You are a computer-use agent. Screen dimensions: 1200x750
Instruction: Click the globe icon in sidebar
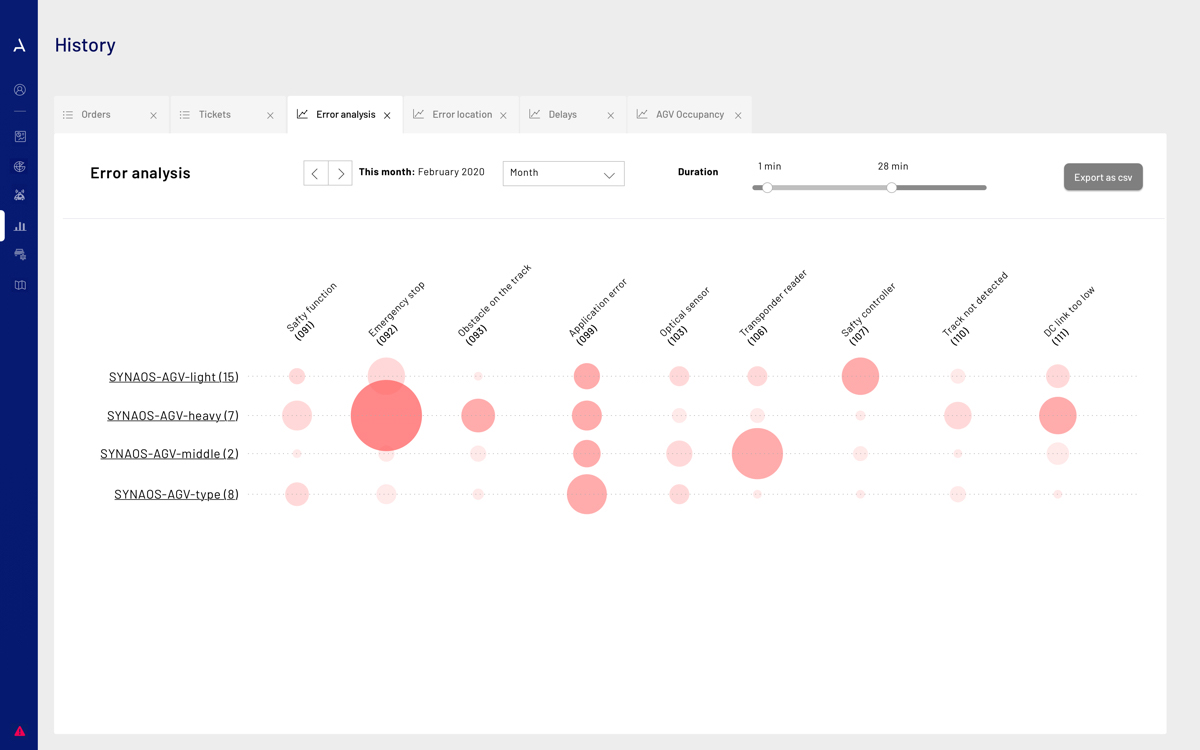coord(19,167)
